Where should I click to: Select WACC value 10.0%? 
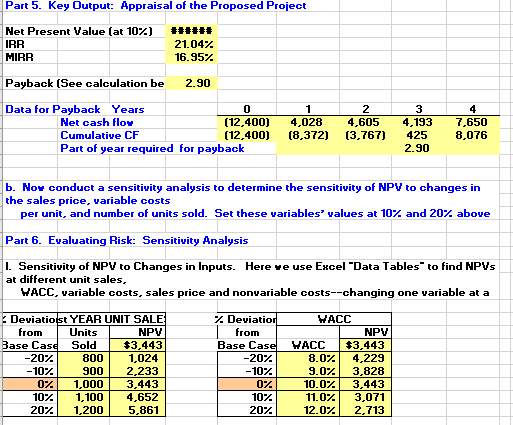(x=308, y=384)
